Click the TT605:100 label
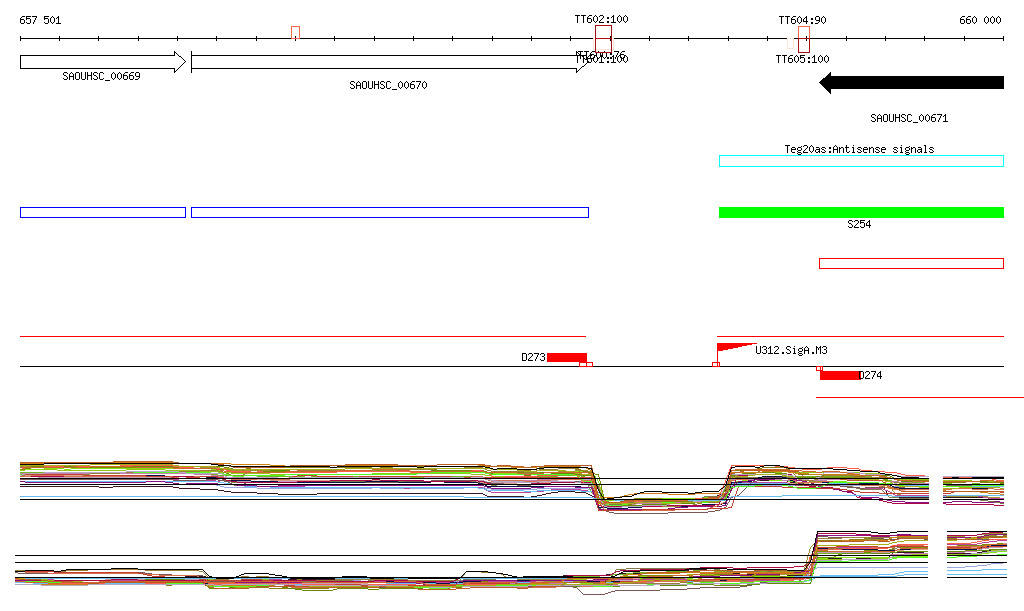Image resolution: width=1024 pixels, height=611 pixels. tap(803, 59)
